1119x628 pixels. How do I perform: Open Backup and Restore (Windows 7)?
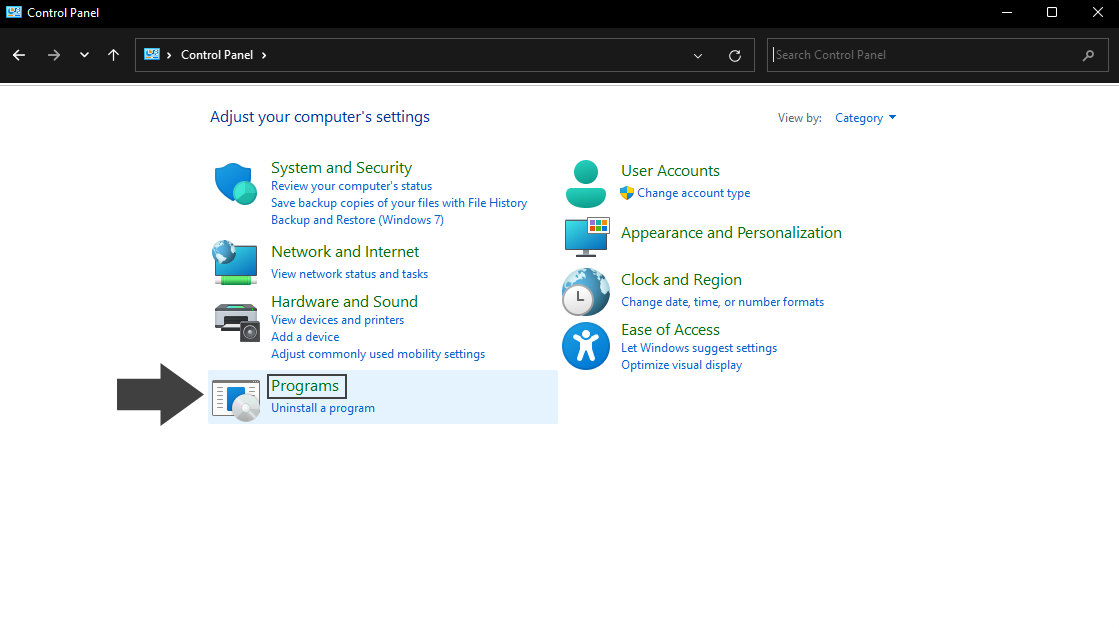357,220
